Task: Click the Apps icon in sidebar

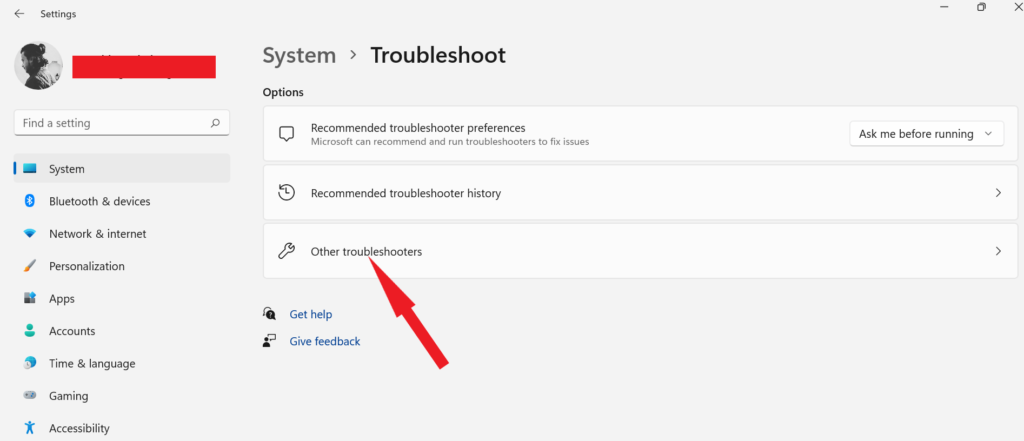Action: click(29, 299)
